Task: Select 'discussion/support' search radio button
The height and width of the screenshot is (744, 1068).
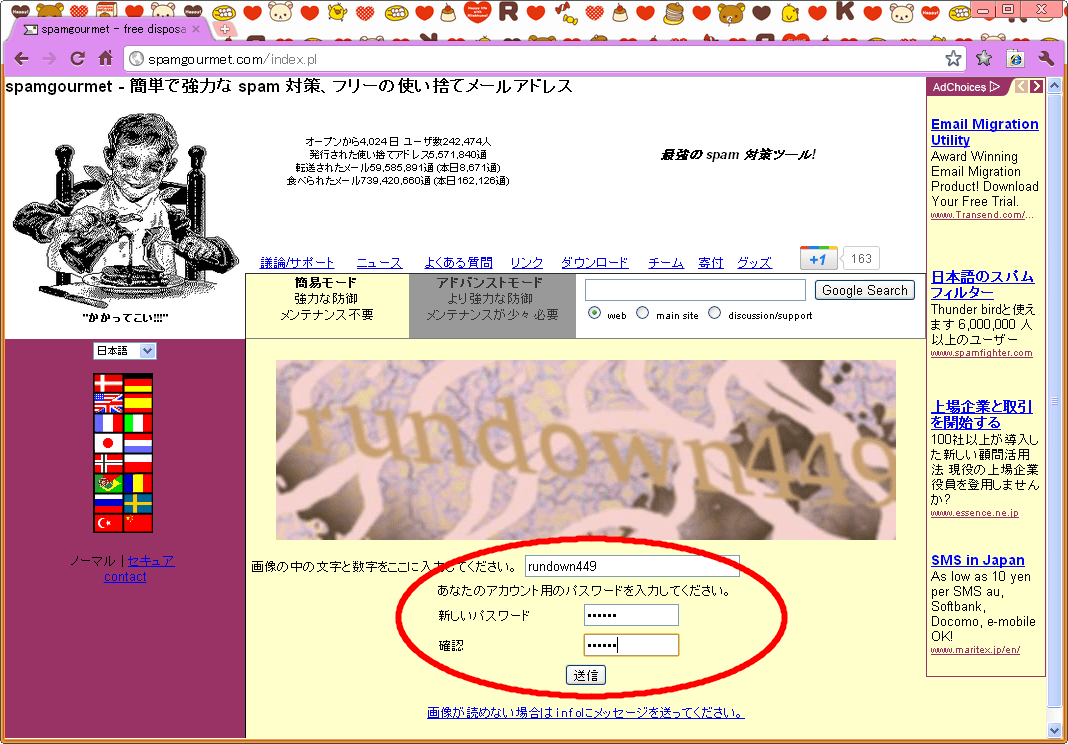Action: coord(715,313)
